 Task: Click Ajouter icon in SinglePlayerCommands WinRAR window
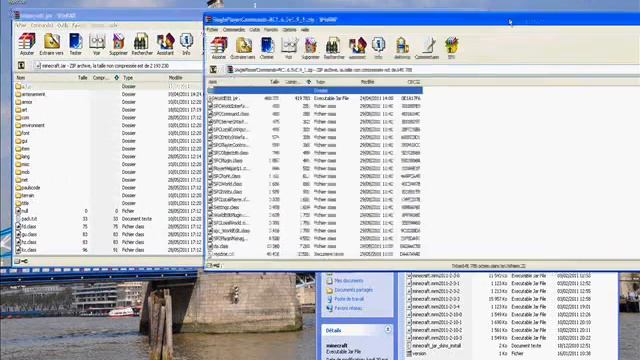click(219, 48)
